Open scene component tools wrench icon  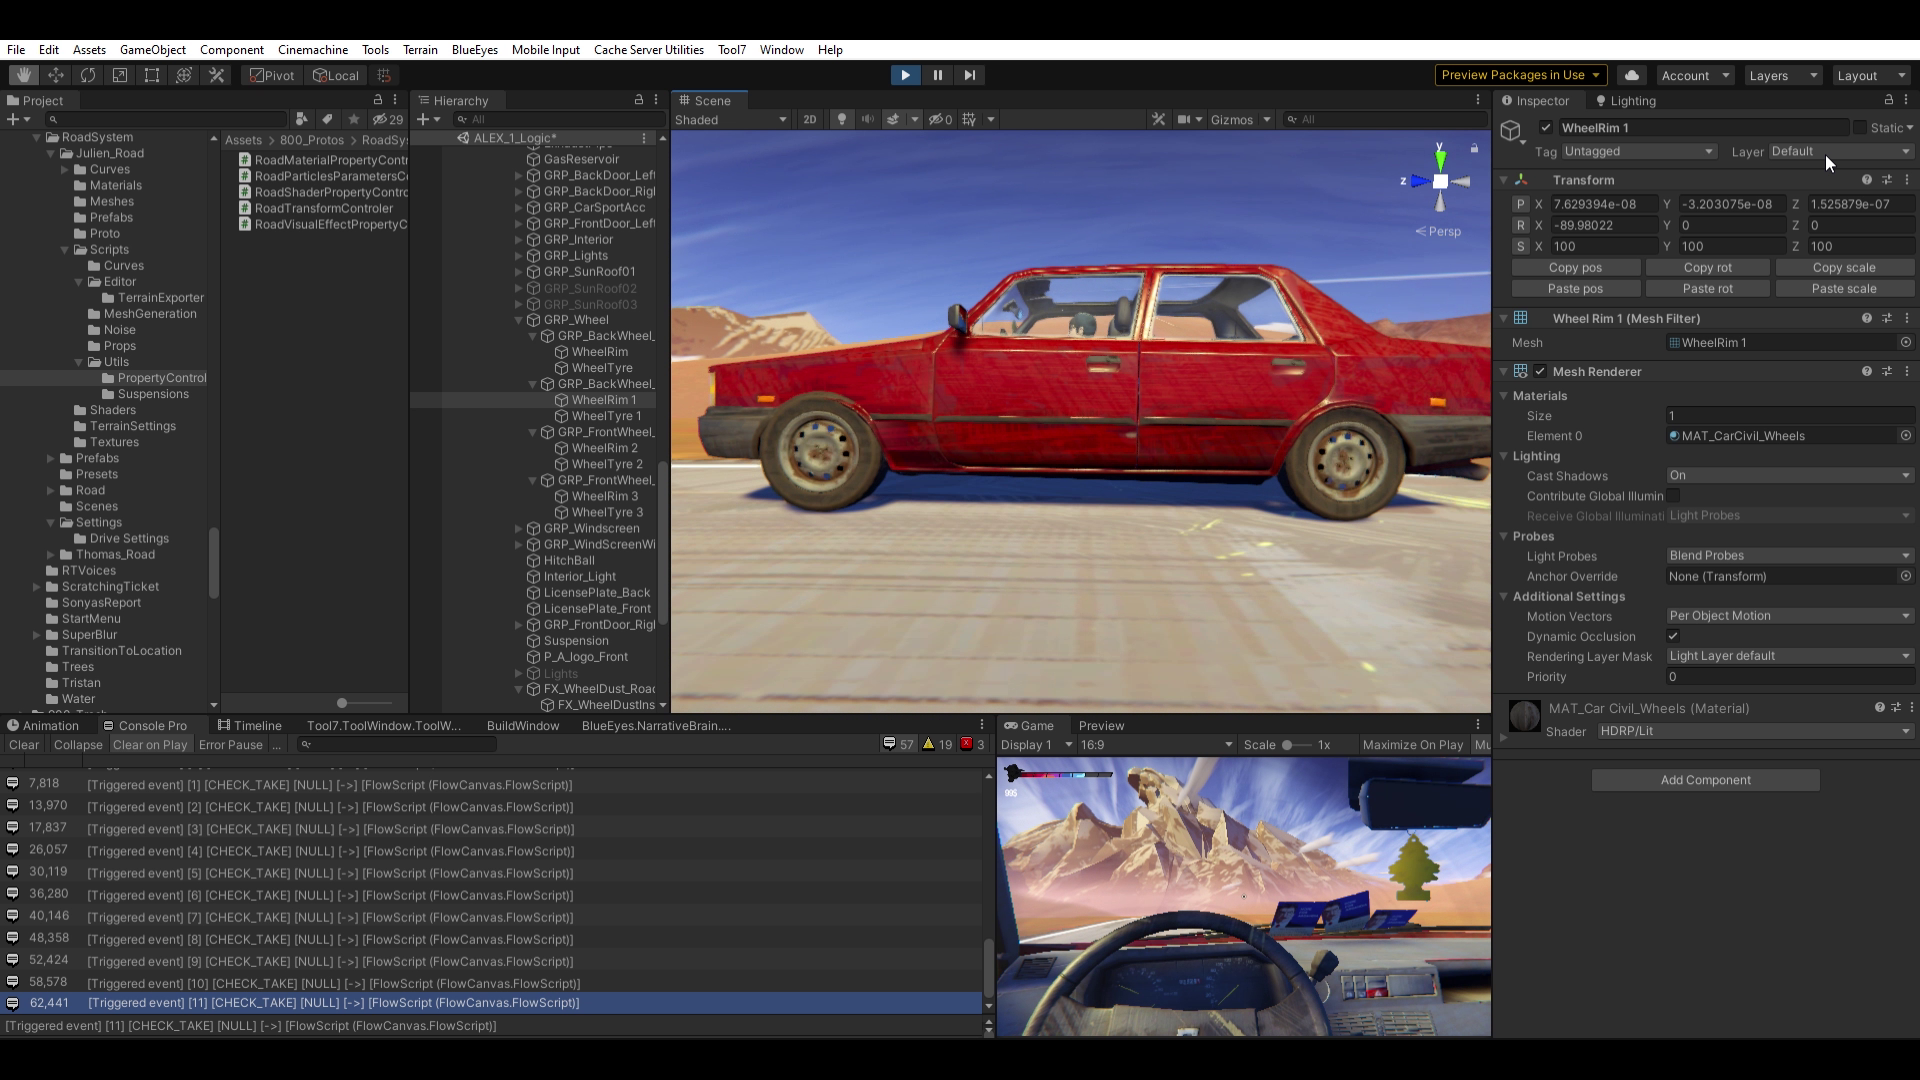[1158, 119]
